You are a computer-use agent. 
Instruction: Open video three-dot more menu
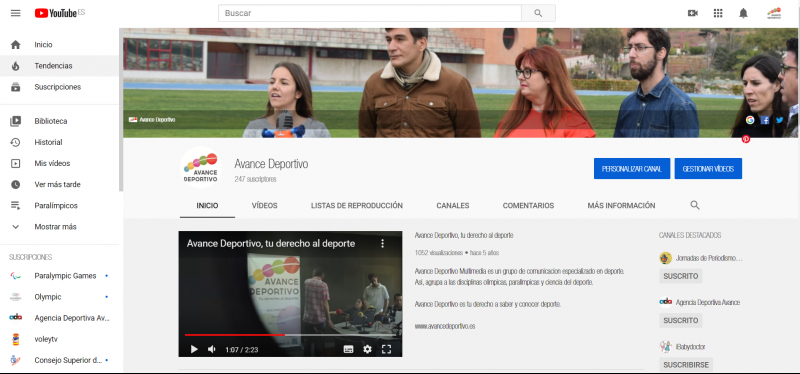click(383, 243)
